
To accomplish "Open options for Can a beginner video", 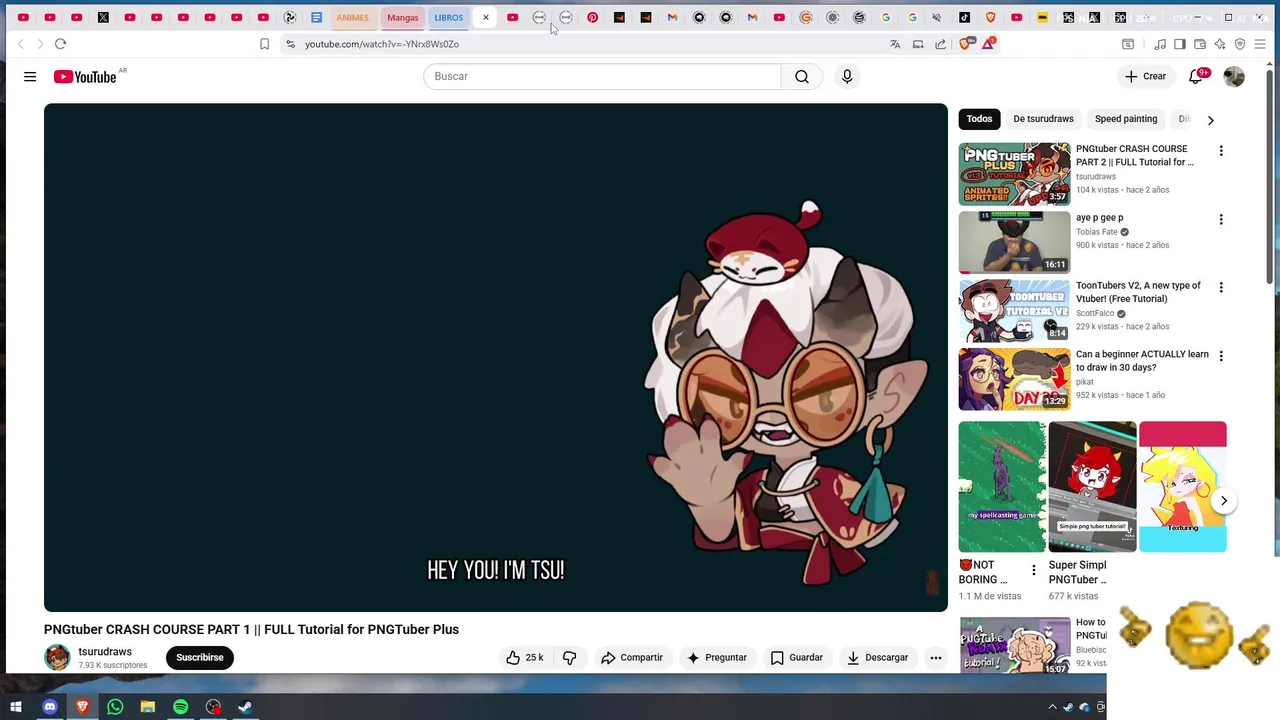I will (x=1221, y=356).
